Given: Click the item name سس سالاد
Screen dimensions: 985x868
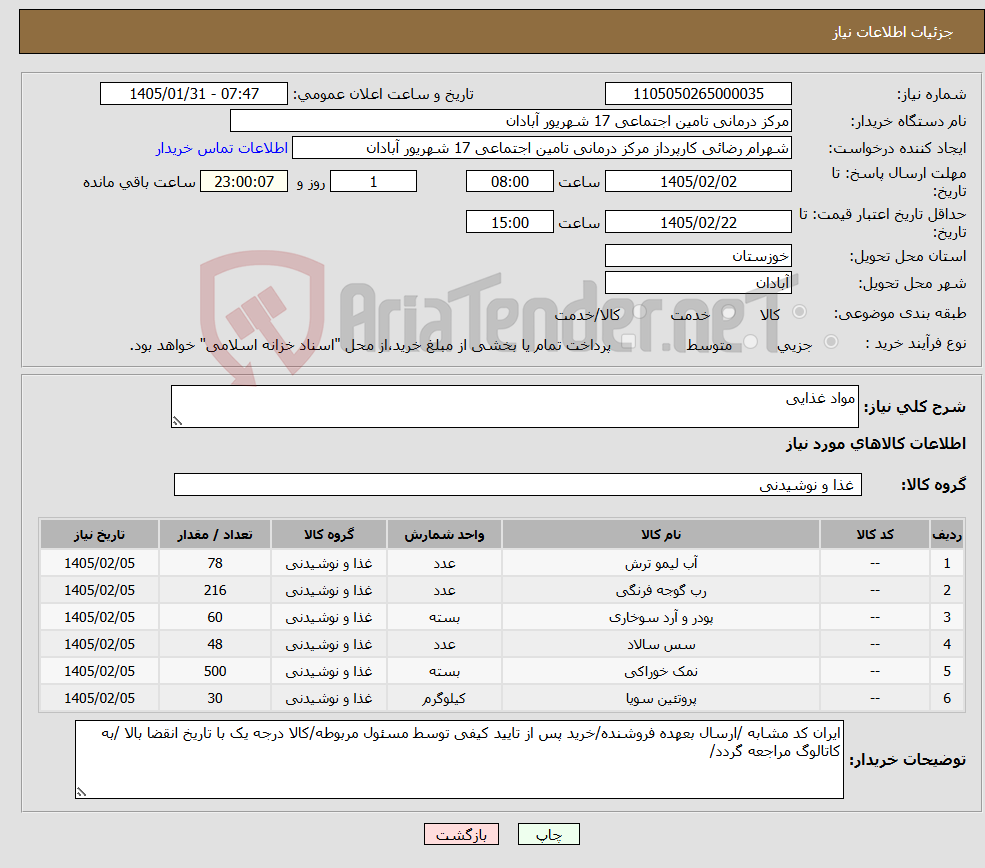Looking at the screenshot, I should 661,644.
